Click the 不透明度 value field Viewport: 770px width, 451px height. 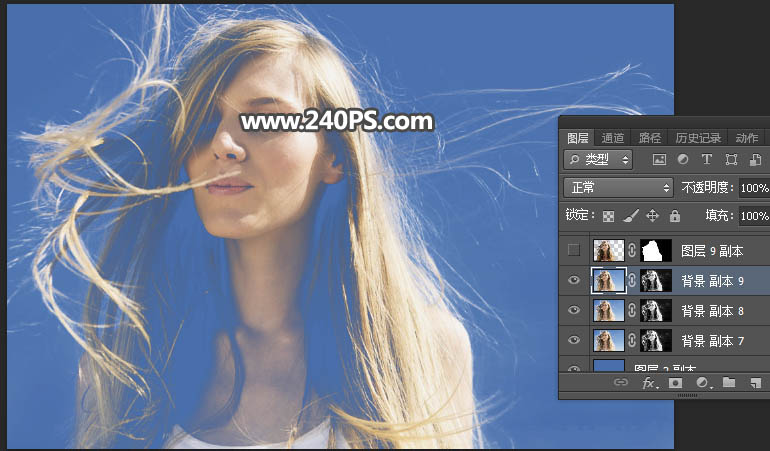tap(753, 187)
